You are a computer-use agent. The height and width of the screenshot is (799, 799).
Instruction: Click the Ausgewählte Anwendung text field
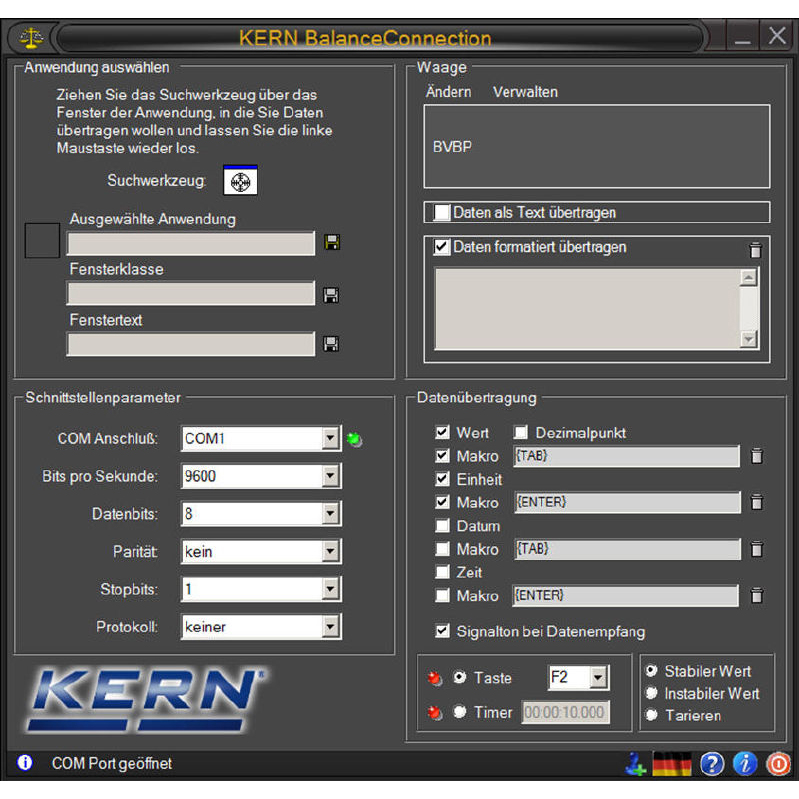coord(191,244)
